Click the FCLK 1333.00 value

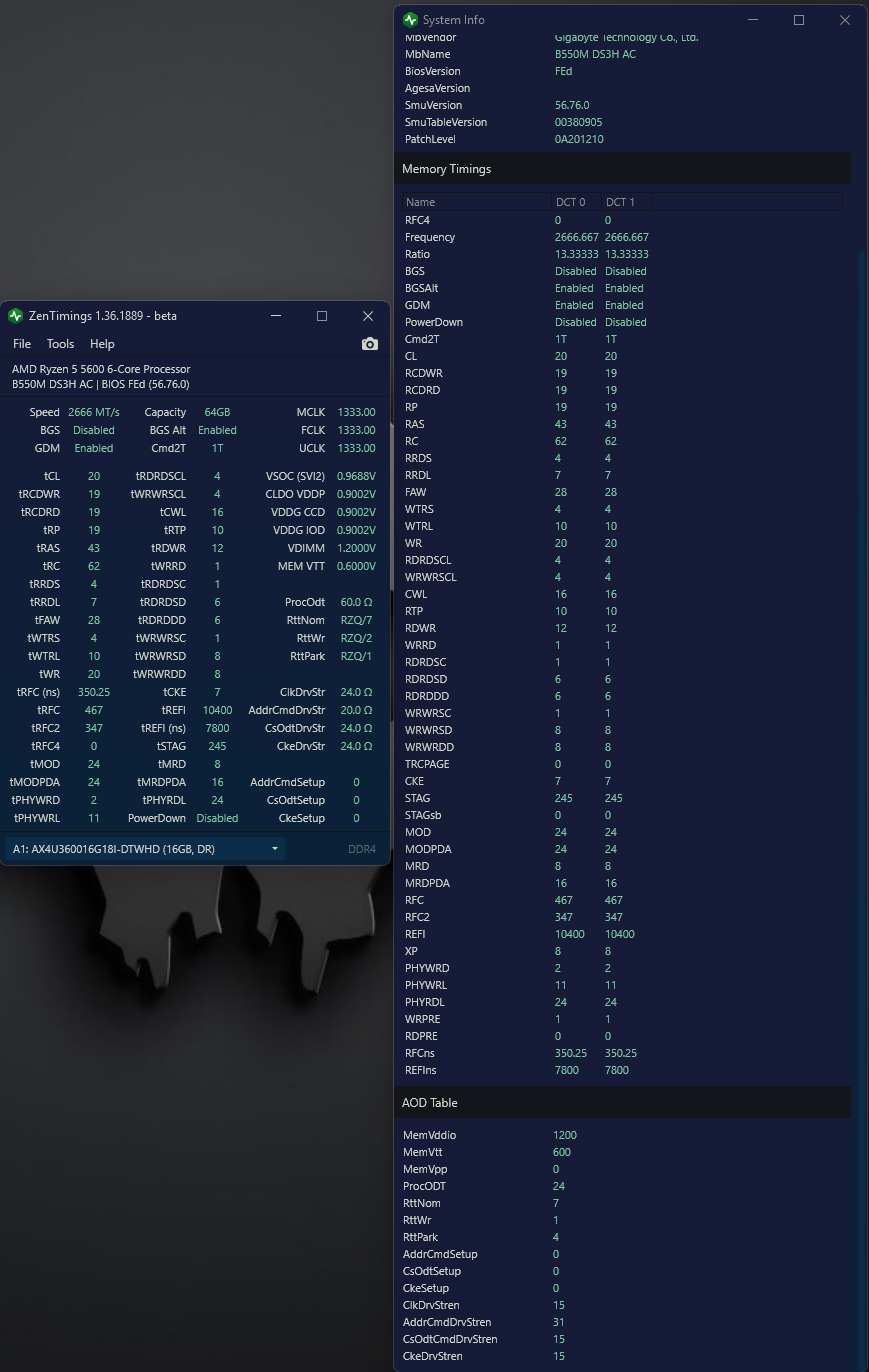coord(356,430)
